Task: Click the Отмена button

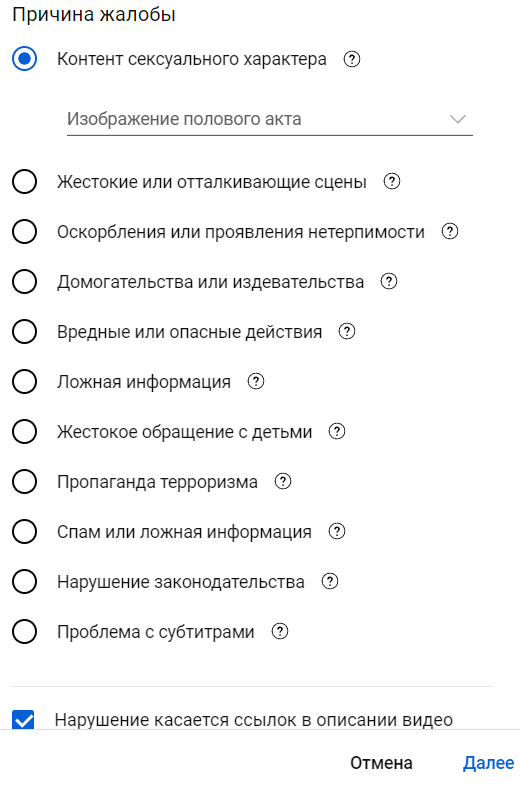Action: (381, 763)
